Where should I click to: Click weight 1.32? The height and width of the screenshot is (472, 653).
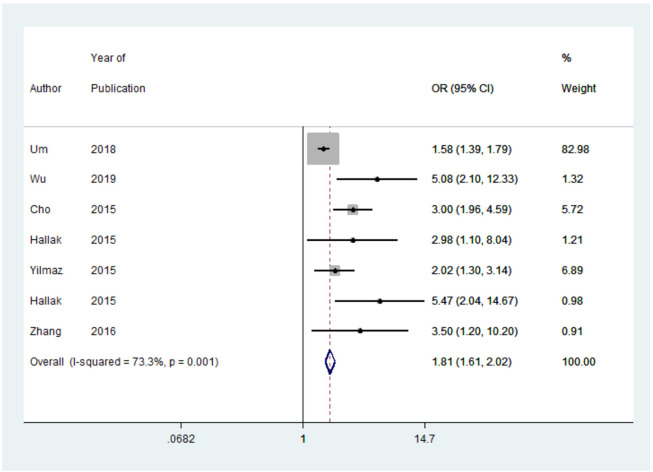(x=572, y=179)
